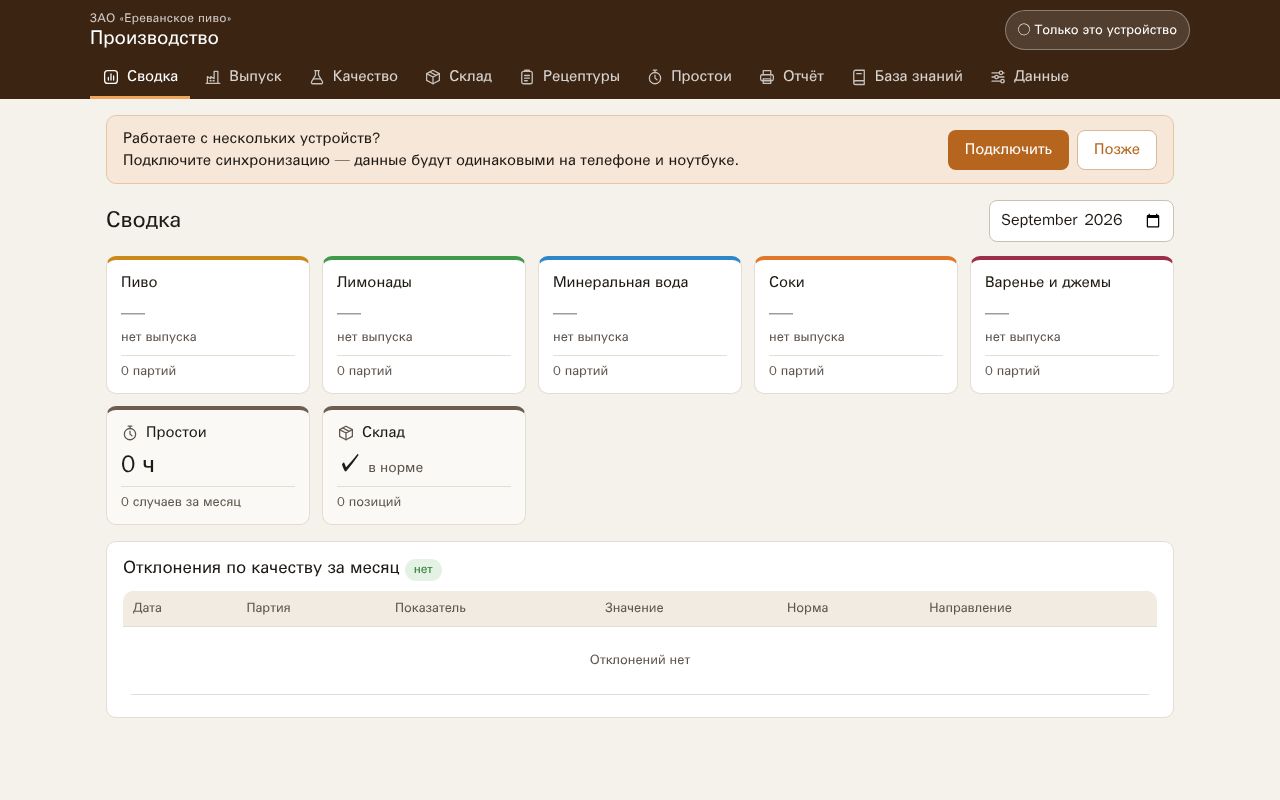Click the '0 случаев за месяц' text

point(181,502)
